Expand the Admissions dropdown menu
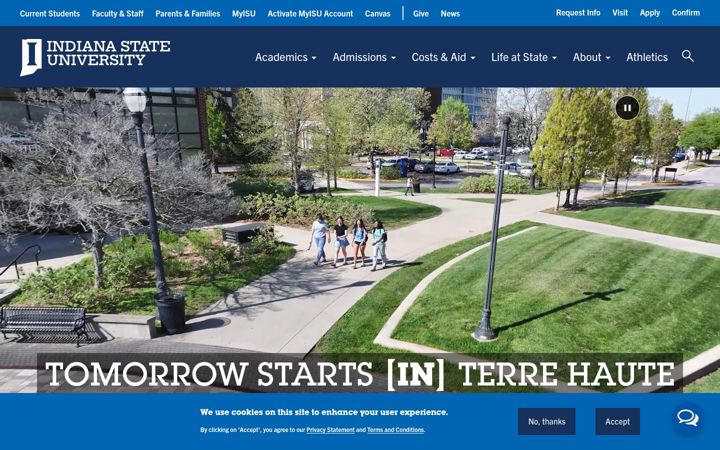The height and width of the screenshot is (450, 720). coord(364,57)
